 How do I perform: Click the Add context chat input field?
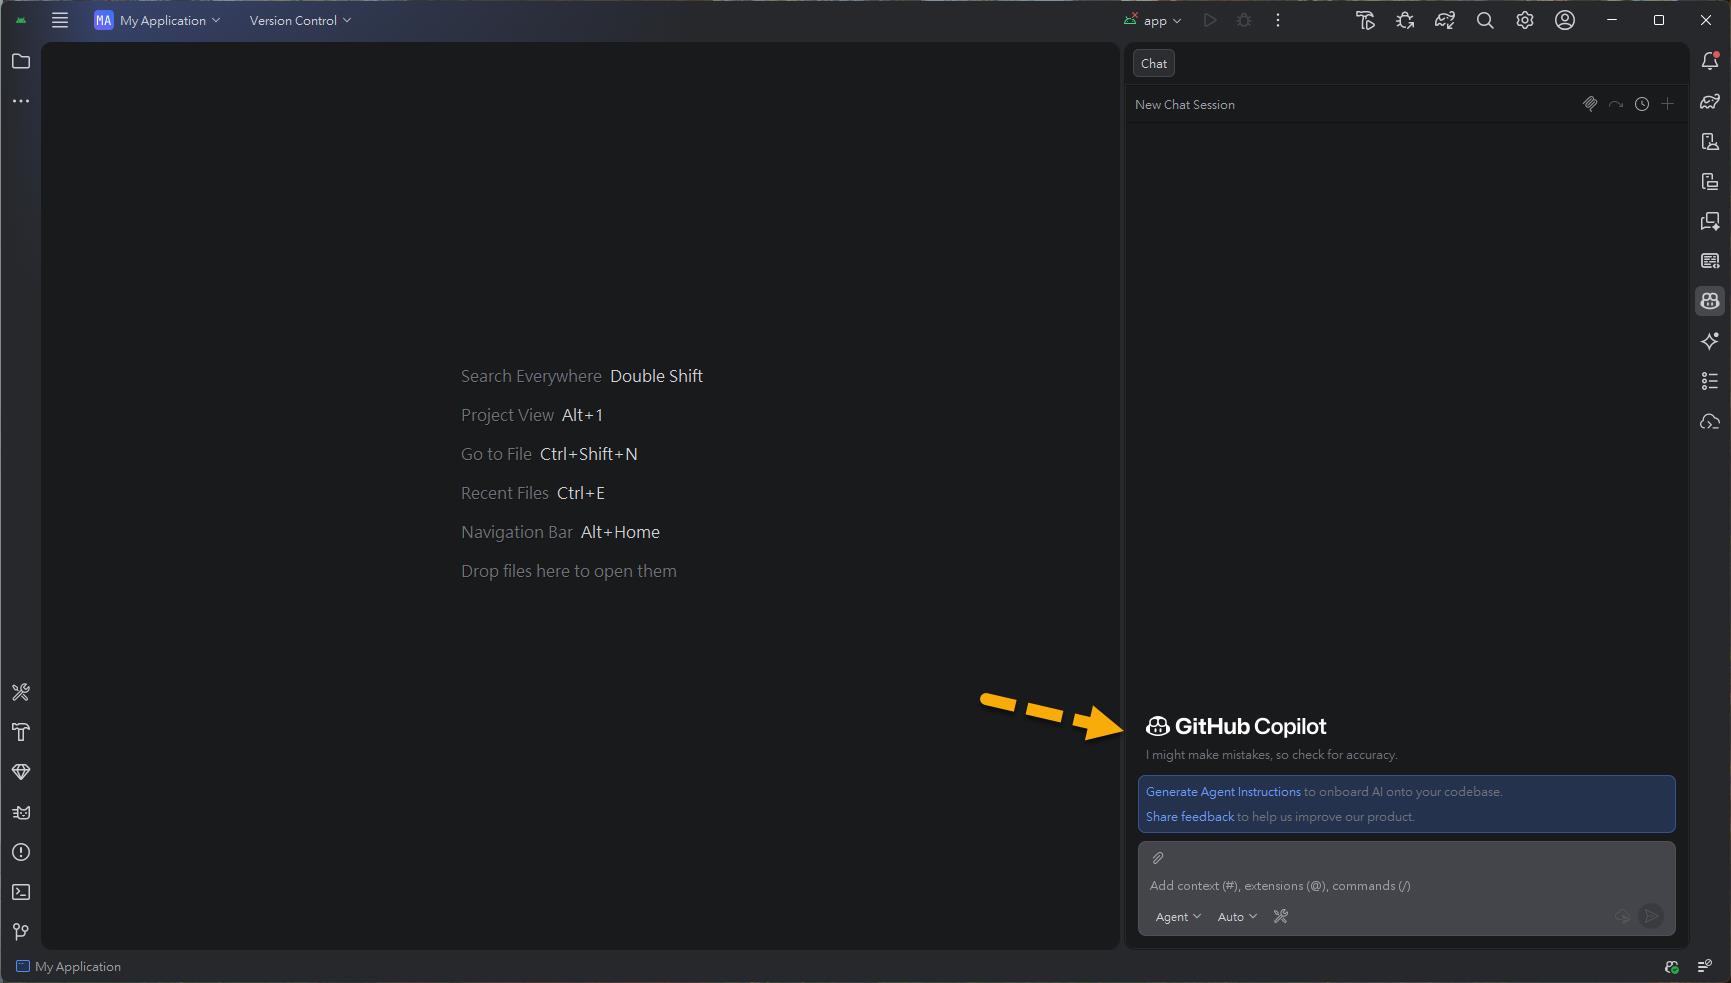pyautogui.click(x=1406, y=885)
